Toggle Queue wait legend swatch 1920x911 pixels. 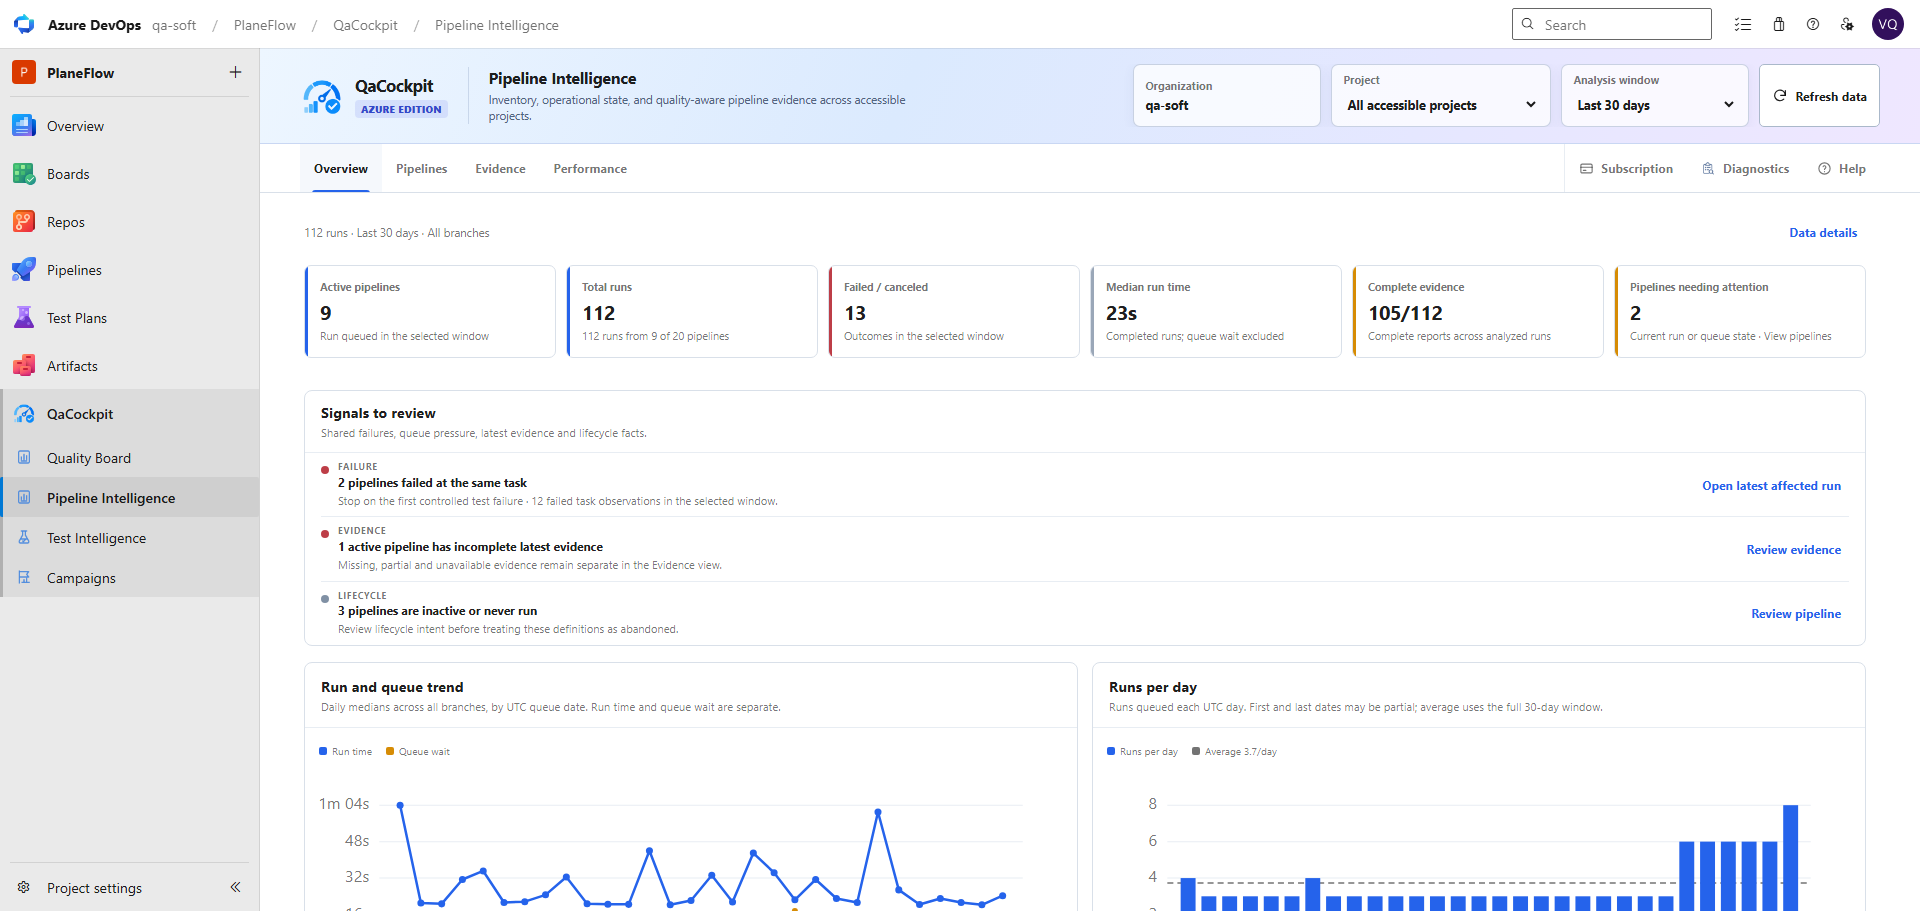point(390,751)
